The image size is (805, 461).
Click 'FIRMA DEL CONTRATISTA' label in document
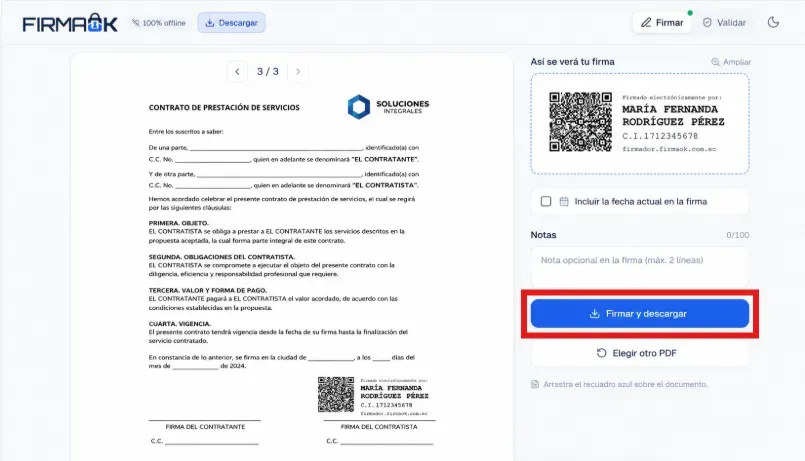point(379,427)
